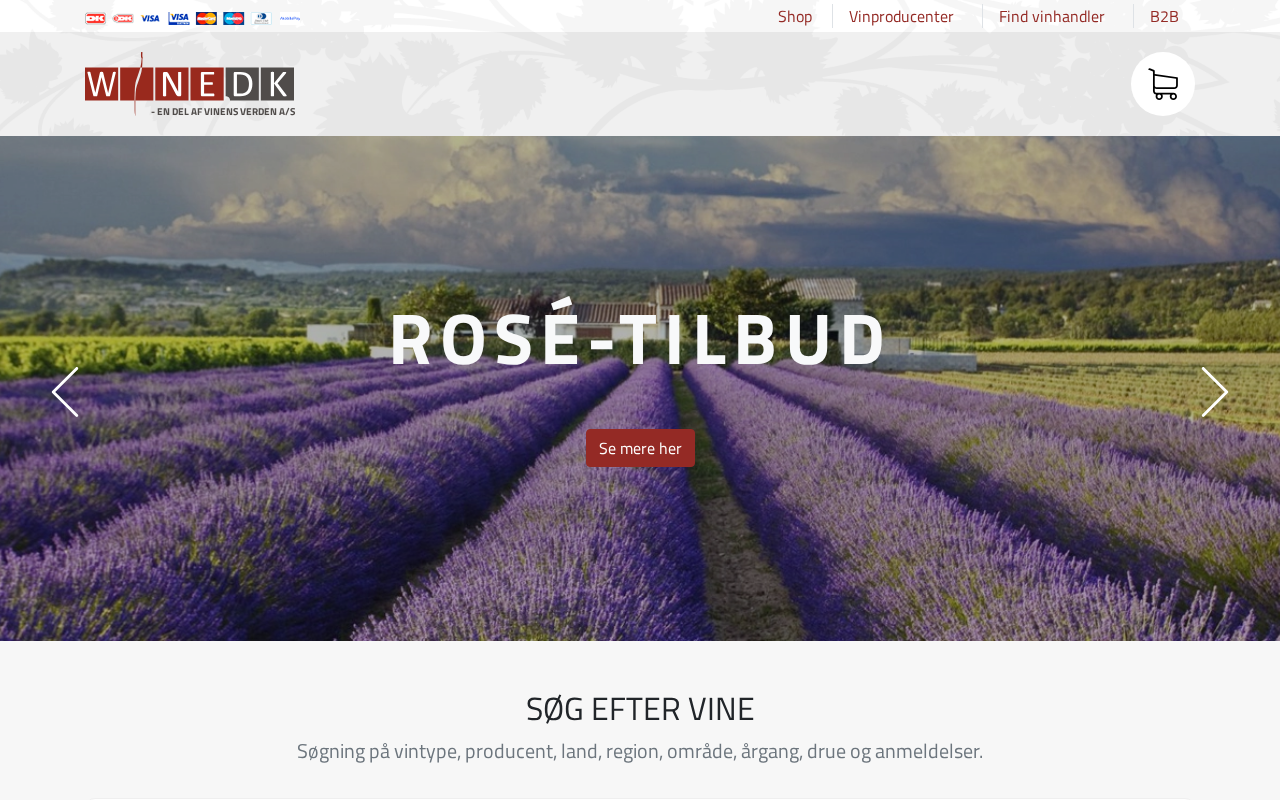Open the Vinproducenter menu item

pos(901,16)
